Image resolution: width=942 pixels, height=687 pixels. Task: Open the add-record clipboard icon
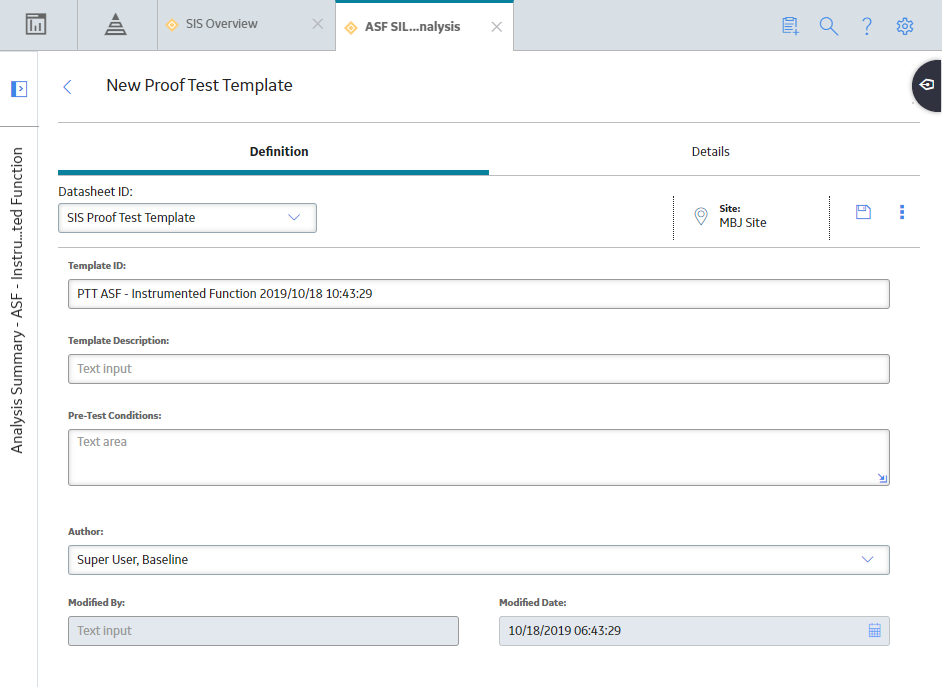click(791, 26)
